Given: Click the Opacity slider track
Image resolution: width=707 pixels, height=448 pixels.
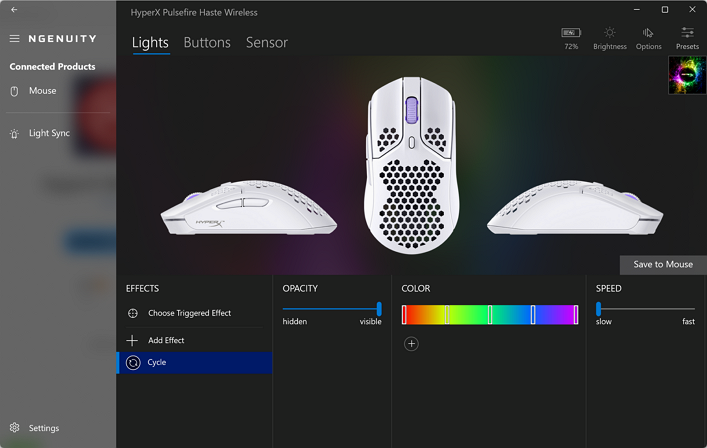Looking at the screenshot, I should click(x=330, y=309).
